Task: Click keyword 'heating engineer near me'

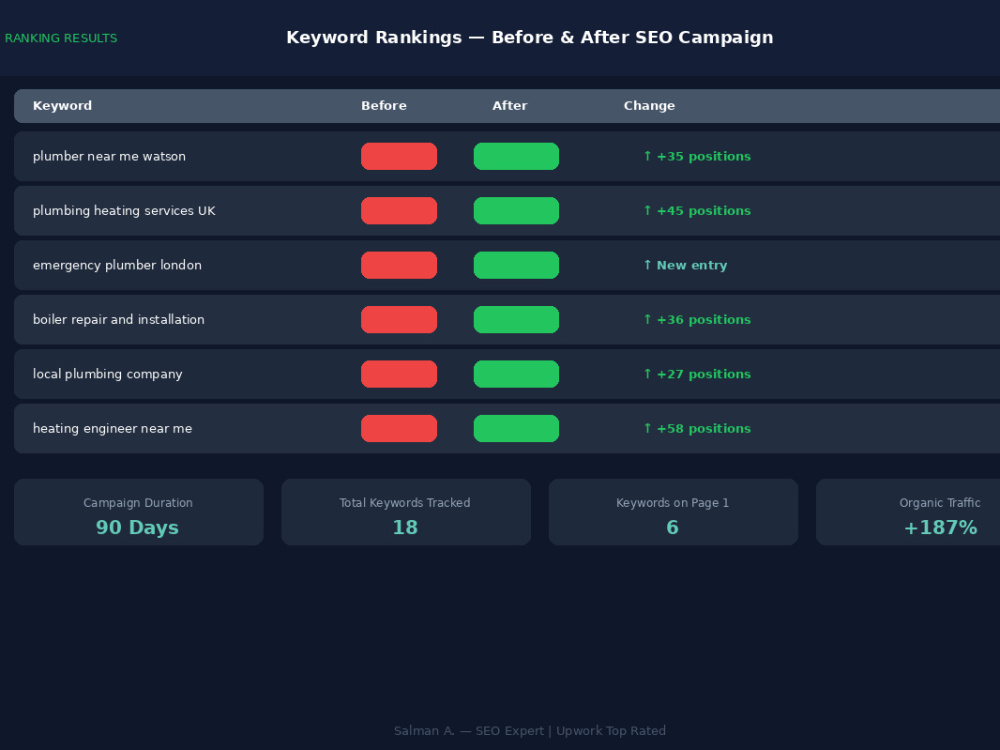Action: pos(112,429)
